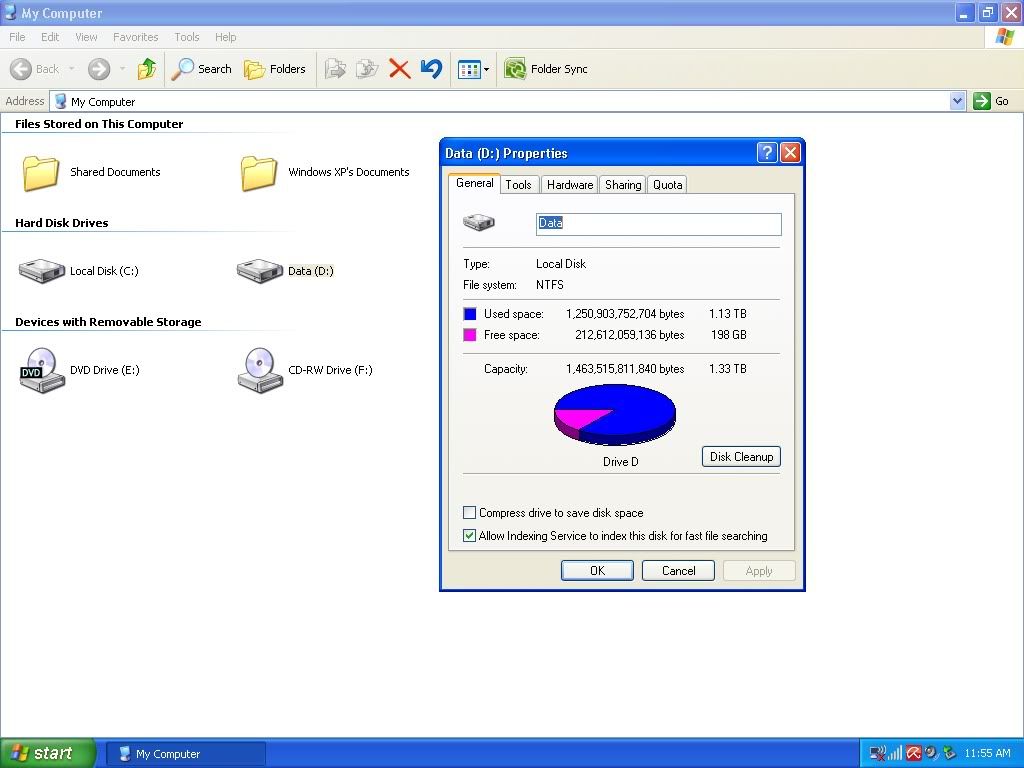
Task: Select DVD Drive (E:)
Action: tap(80, 370)
